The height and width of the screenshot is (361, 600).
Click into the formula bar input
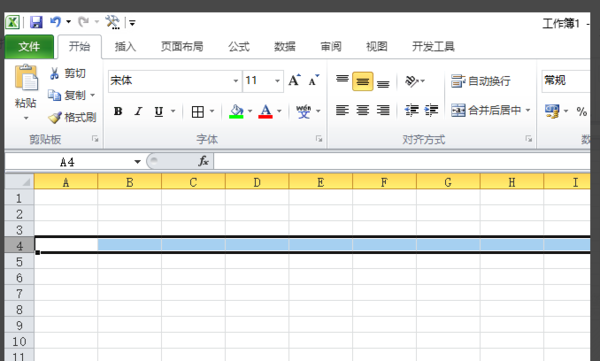click(402, 162)
